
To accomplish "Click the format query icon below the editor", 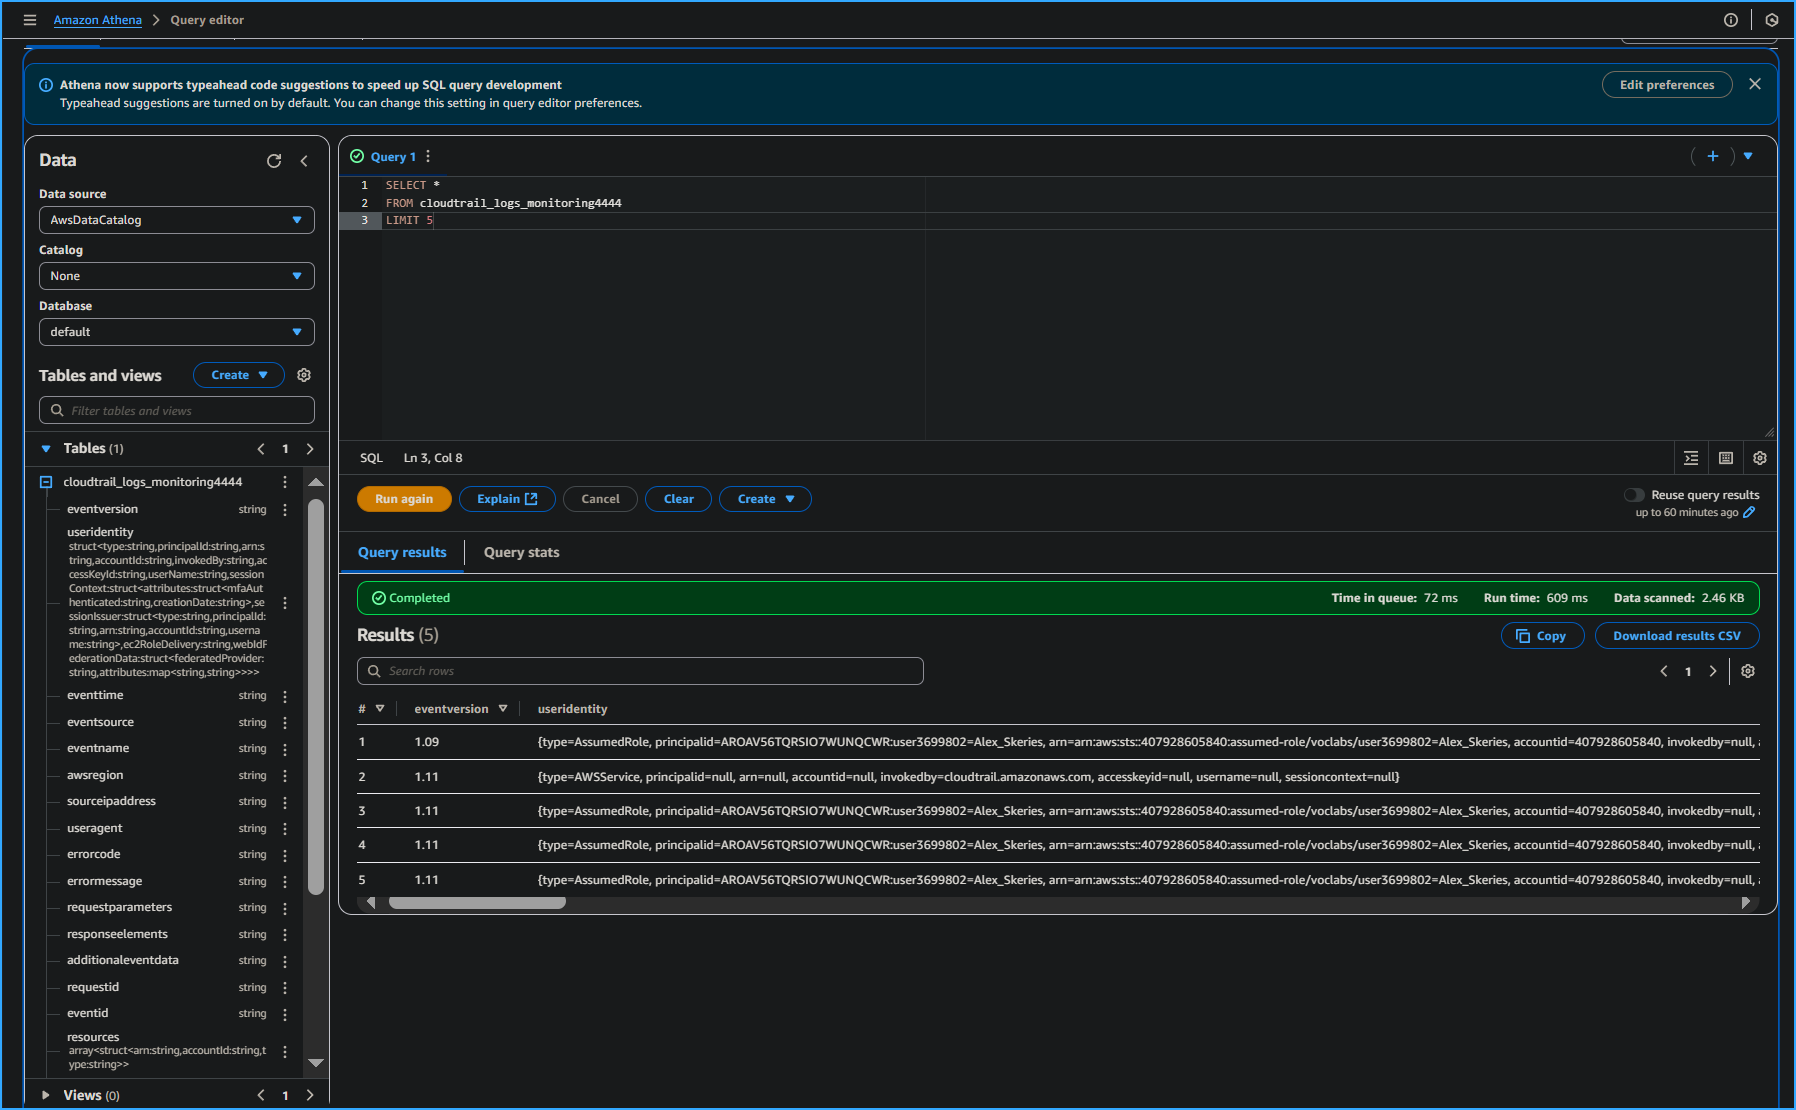I will [1691, 457].
